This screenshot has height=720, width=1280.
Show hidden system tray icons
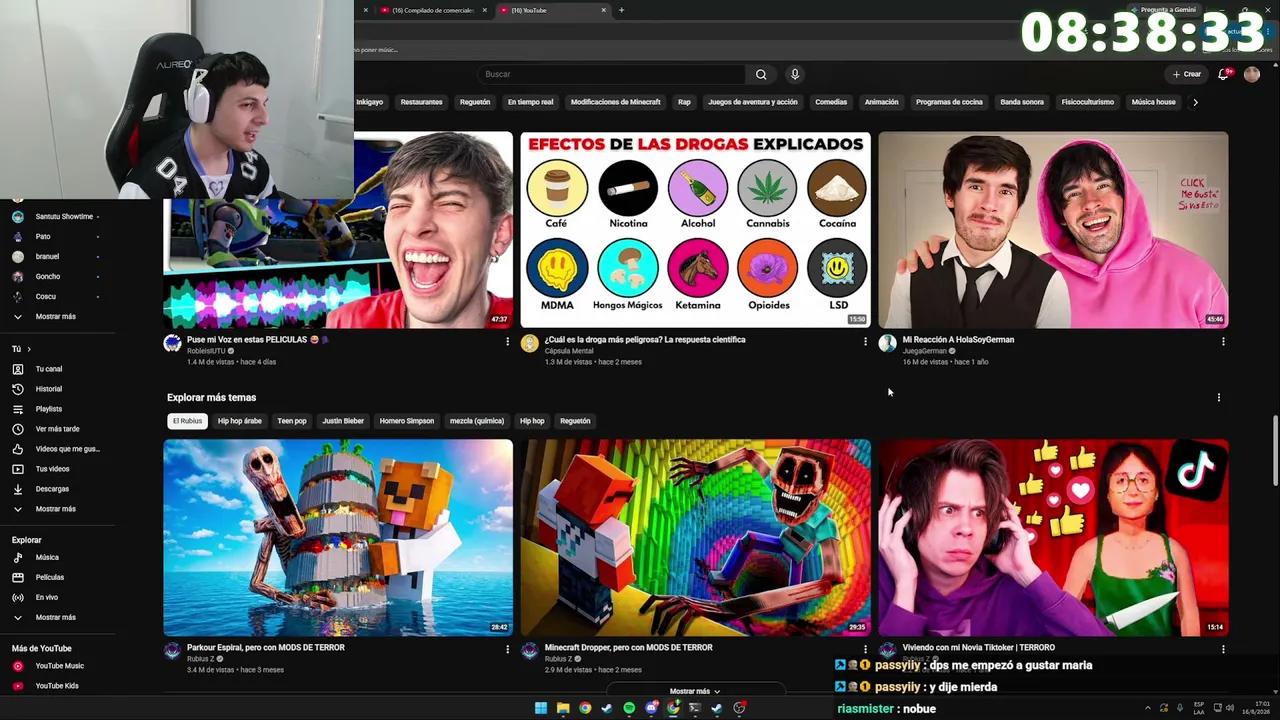(x=1147, y=708)
